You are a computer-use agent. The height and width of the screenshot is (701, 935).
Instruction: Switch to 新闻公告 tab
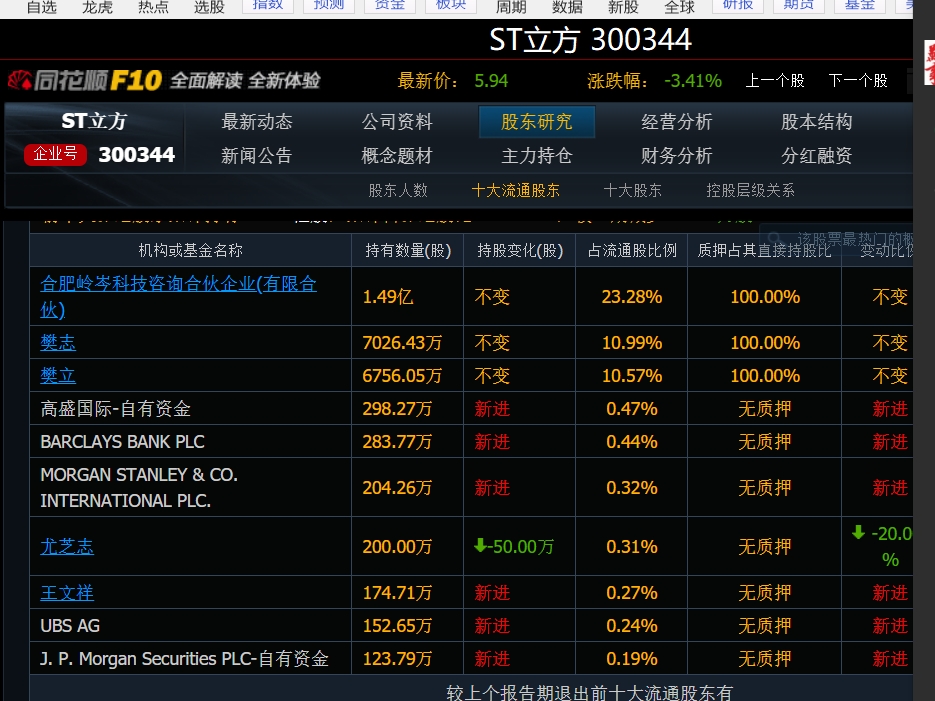tap(257, 156)
